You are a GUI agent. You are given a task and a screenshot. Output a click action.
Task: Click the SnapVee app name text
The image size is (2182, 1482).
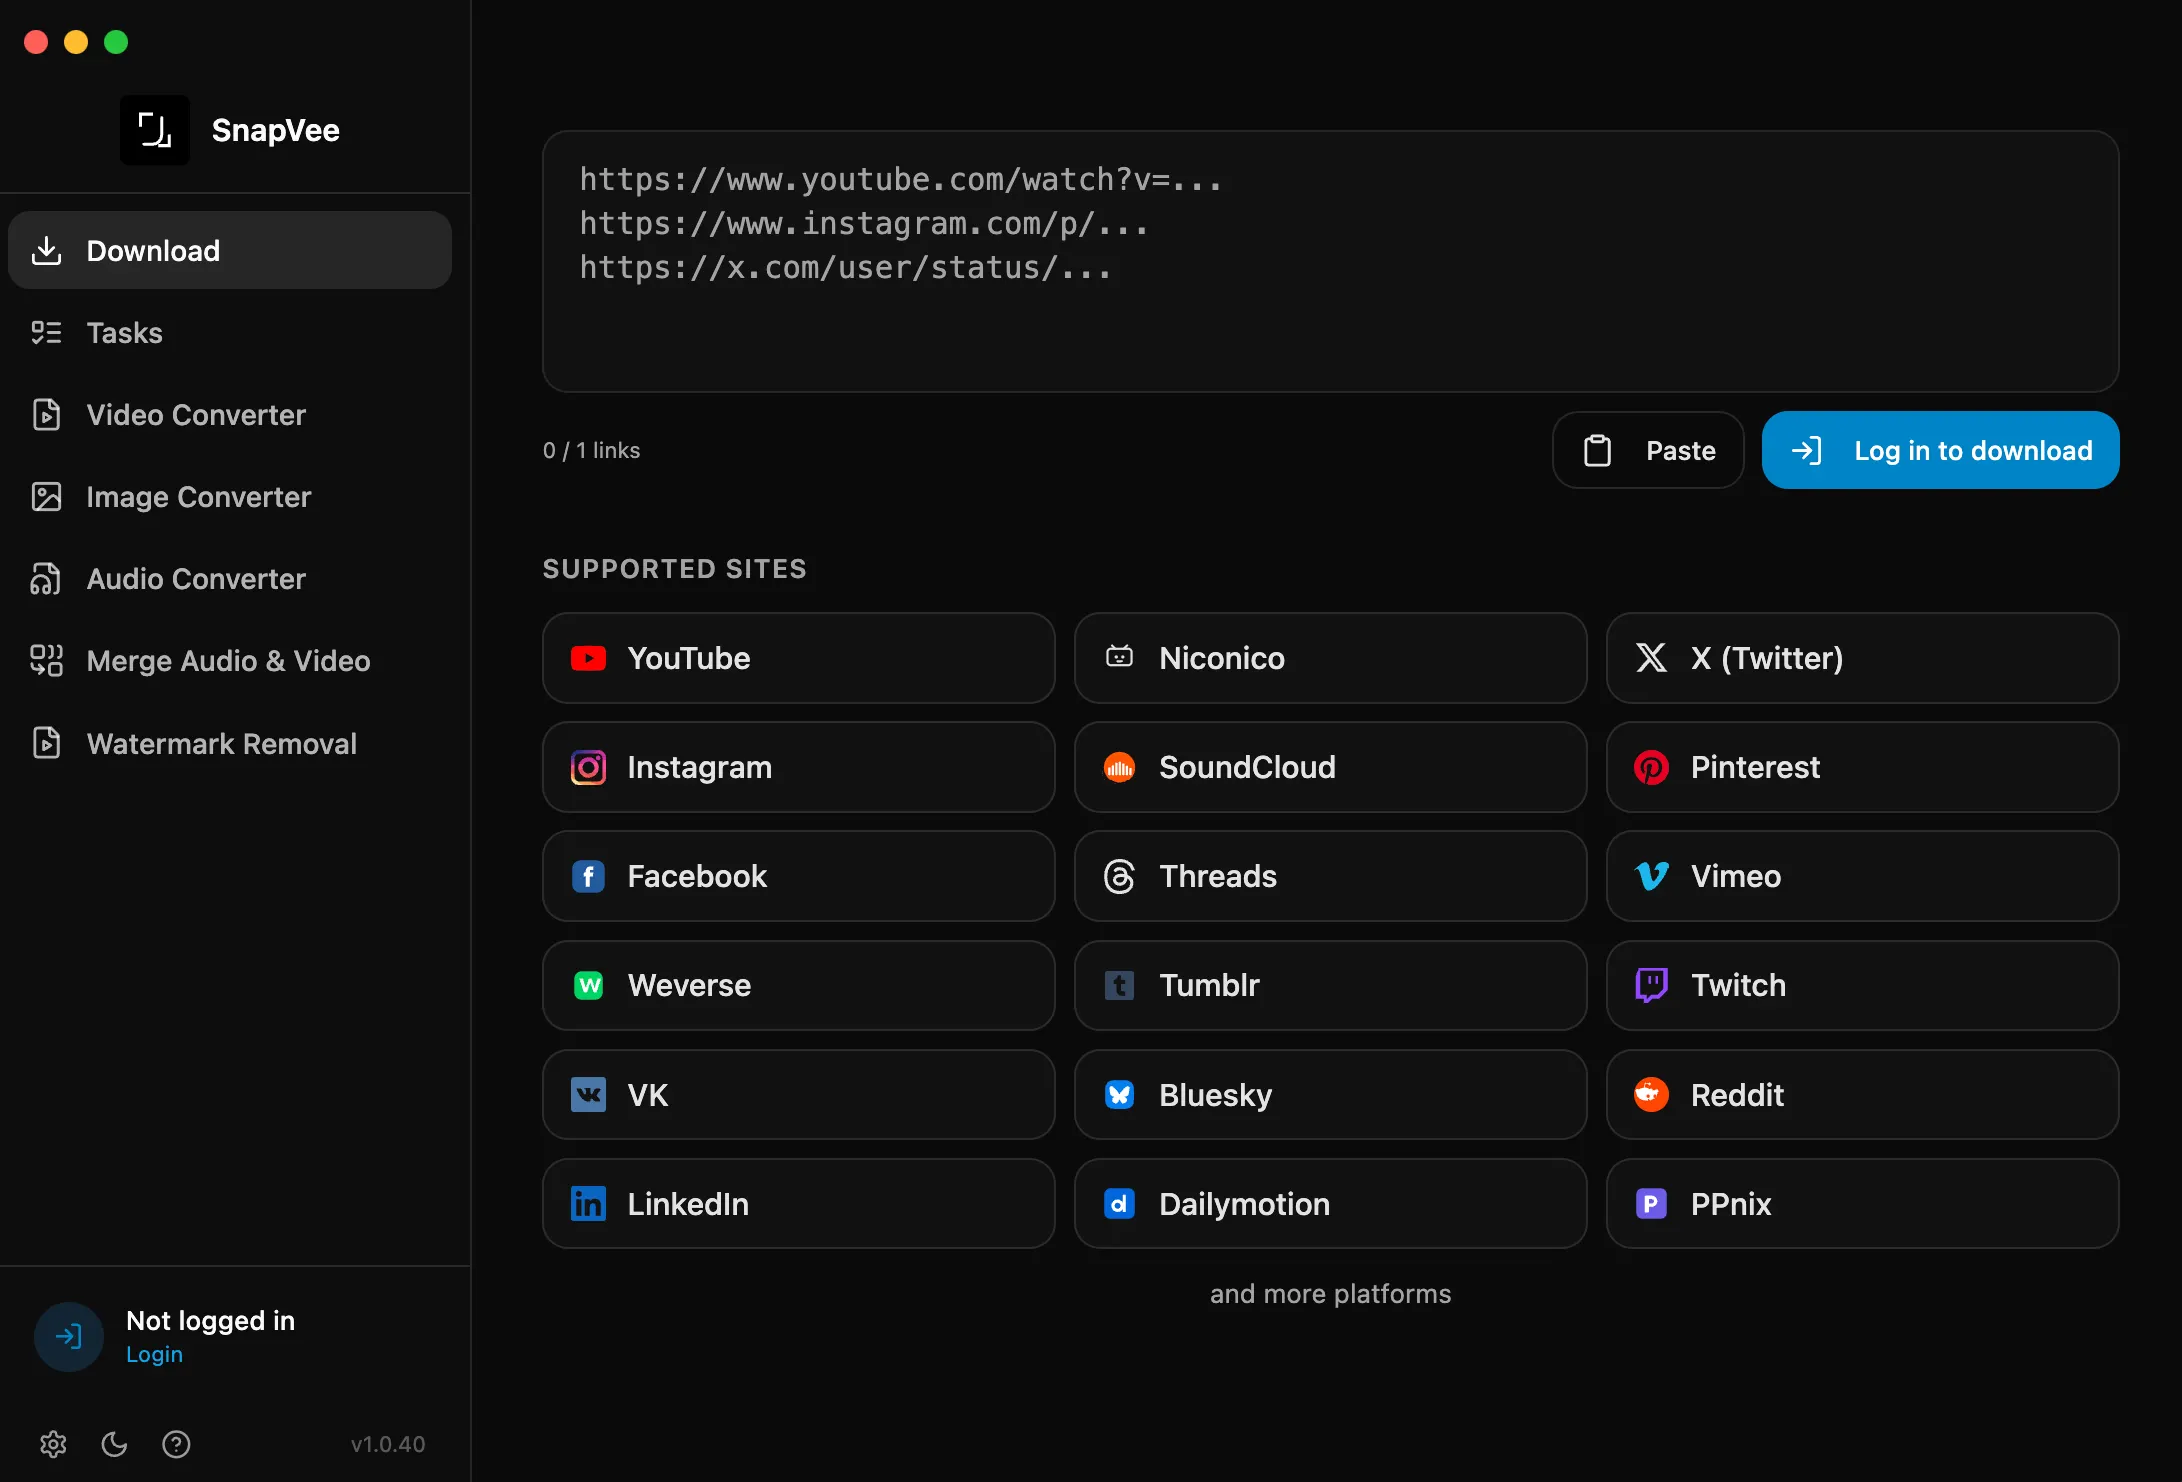pyautogui.click(x=276, y=130)
